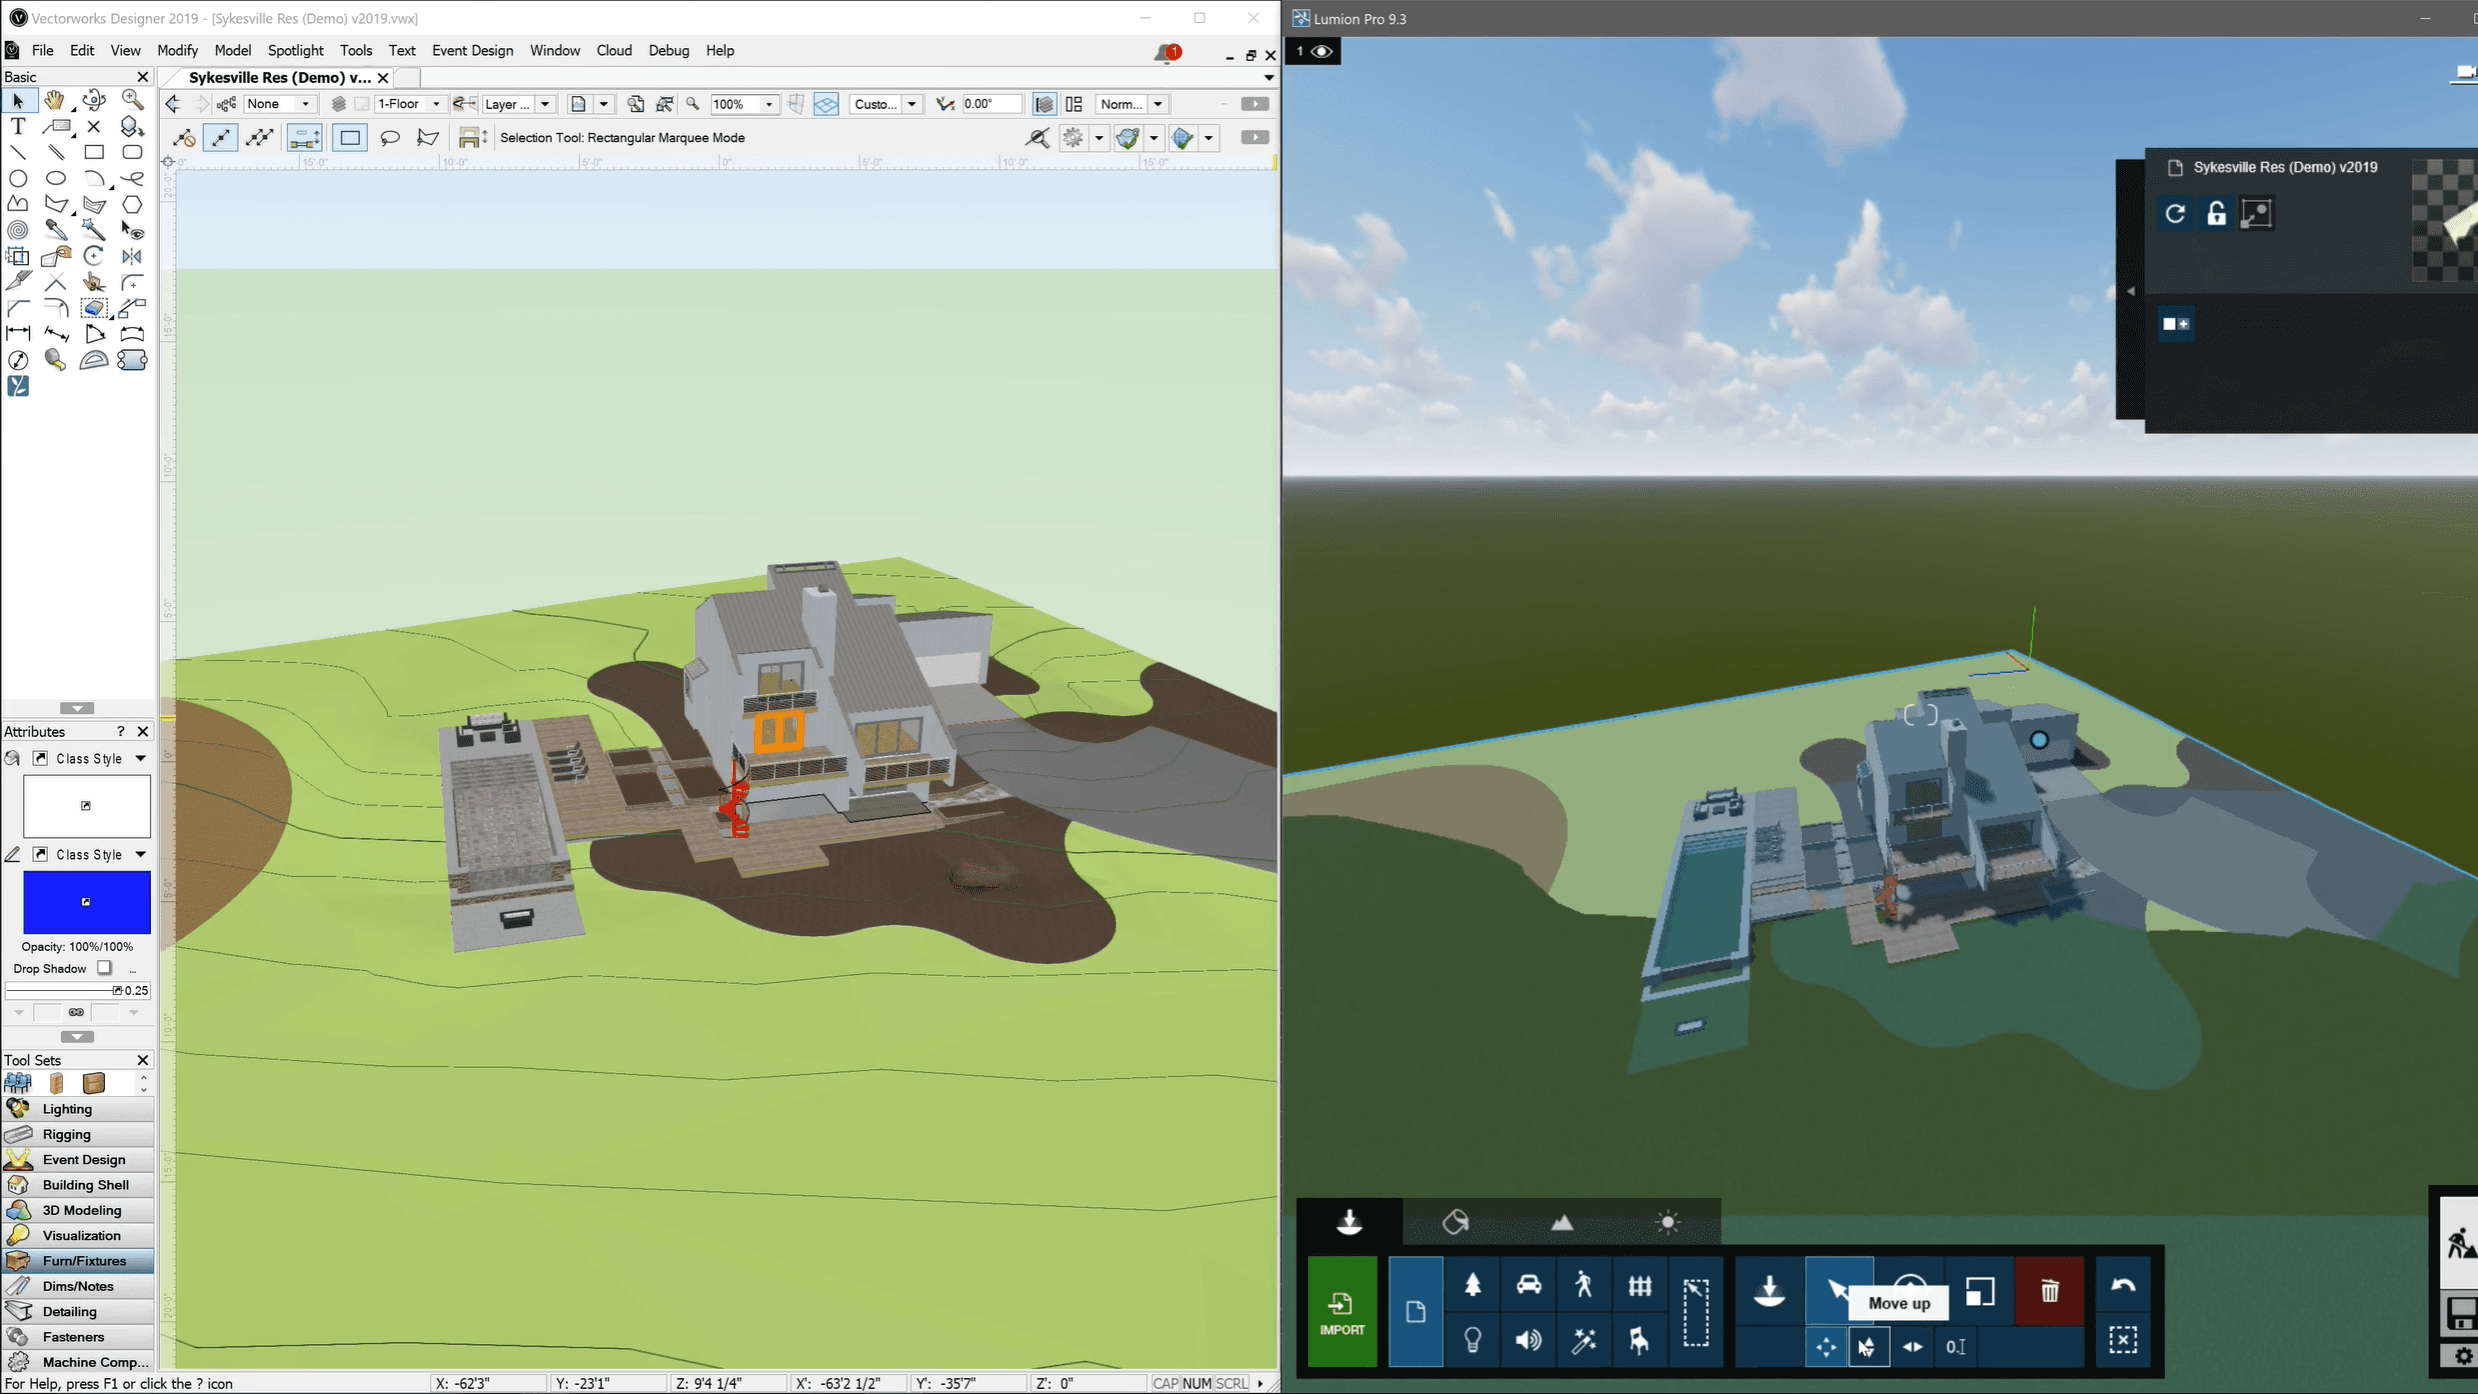Image resolution: width=2478 pixels, height=1394 pixels.
Task: Select the Lumion Landscape (mountain) tab
Action: tap(1561, 1222)
